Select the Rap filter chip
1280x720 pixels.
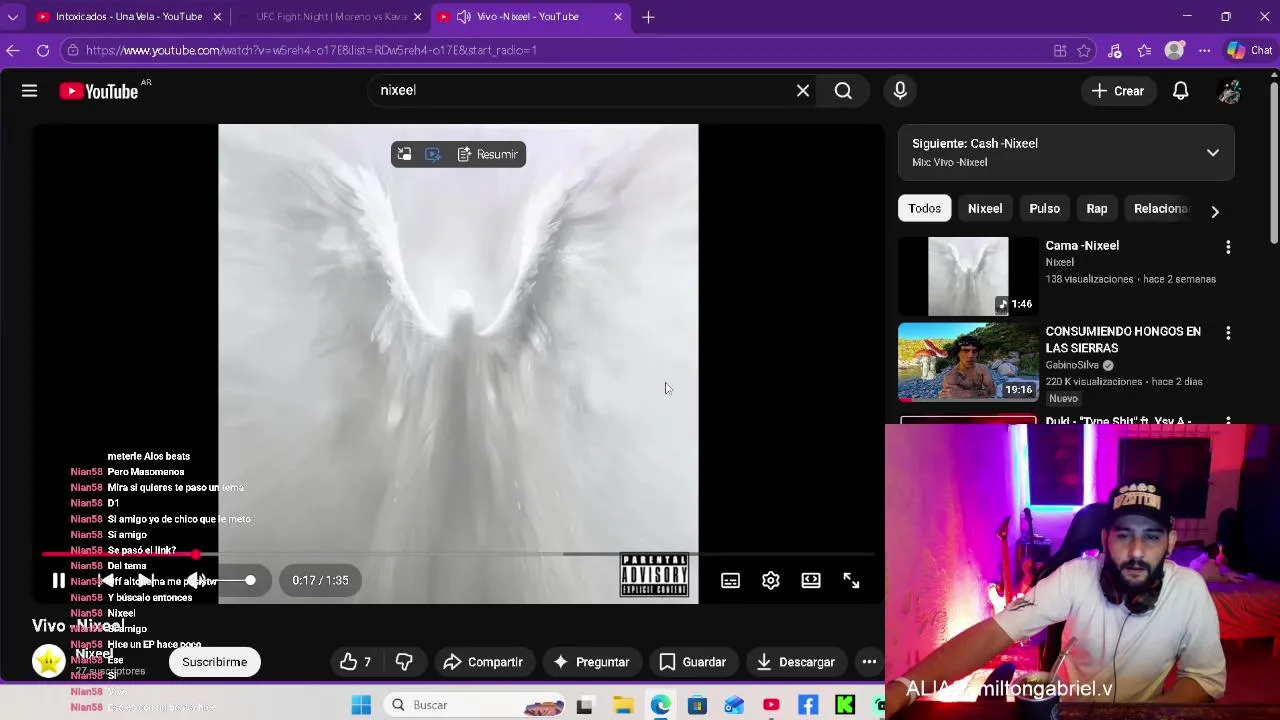coord(1097,209)
